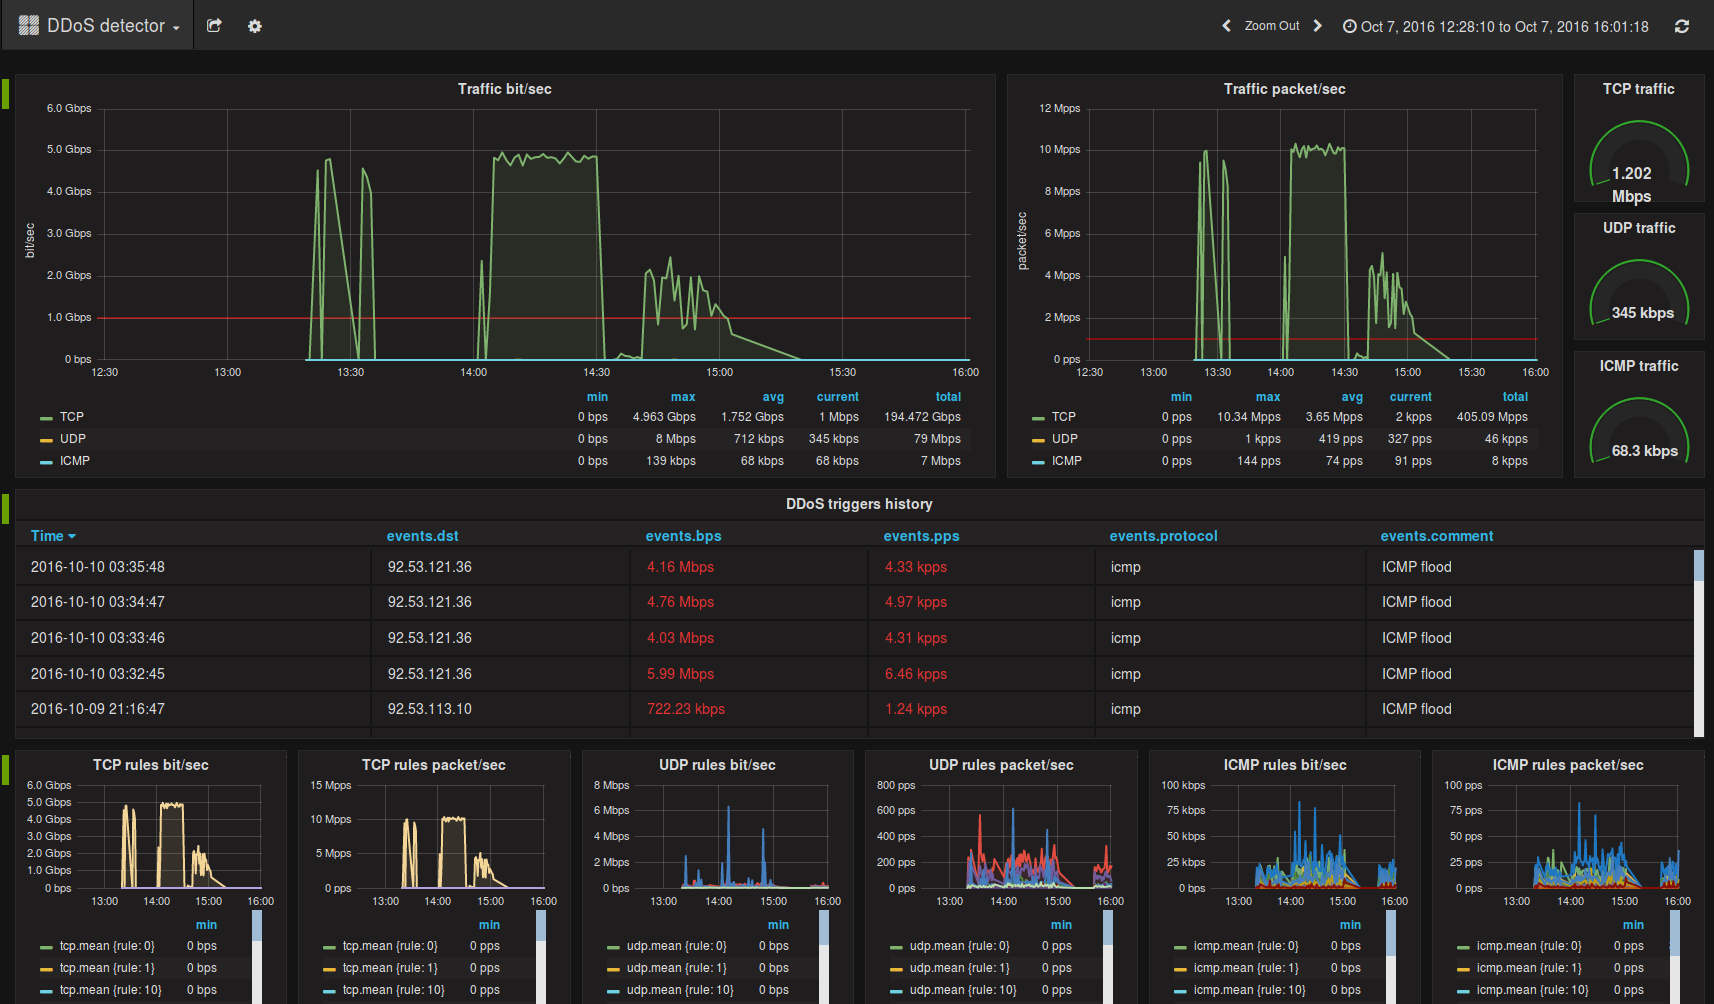
Task: Open the TCP traffic gauge panel title
Action: click(1638, 89)
